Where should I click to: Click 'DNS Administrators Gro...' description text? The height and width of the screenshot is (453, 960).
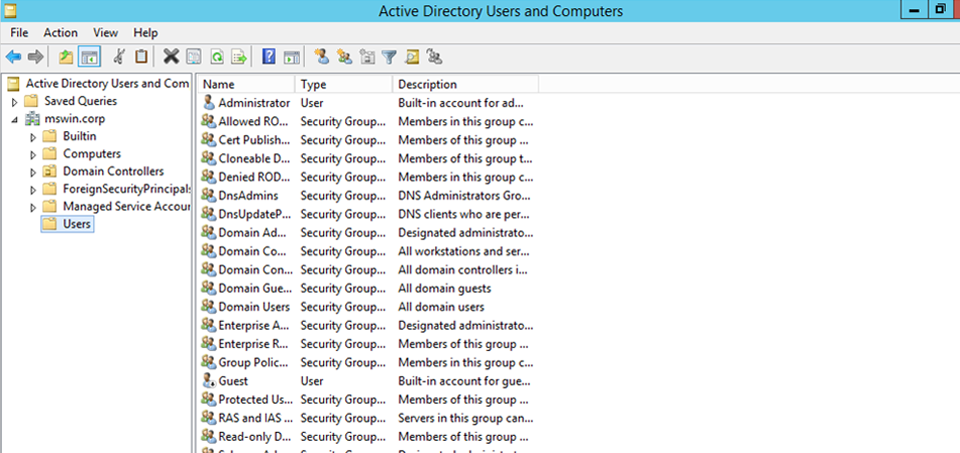(465, 195)
